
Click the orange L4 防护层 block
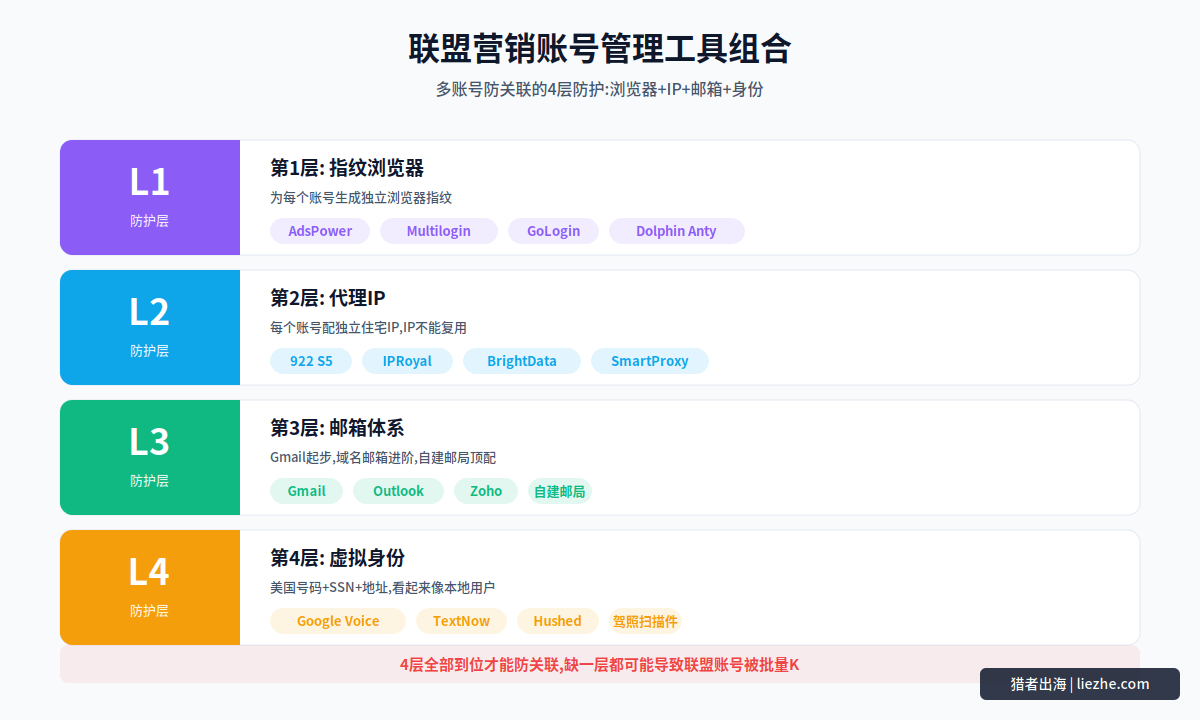click(150, 588)
